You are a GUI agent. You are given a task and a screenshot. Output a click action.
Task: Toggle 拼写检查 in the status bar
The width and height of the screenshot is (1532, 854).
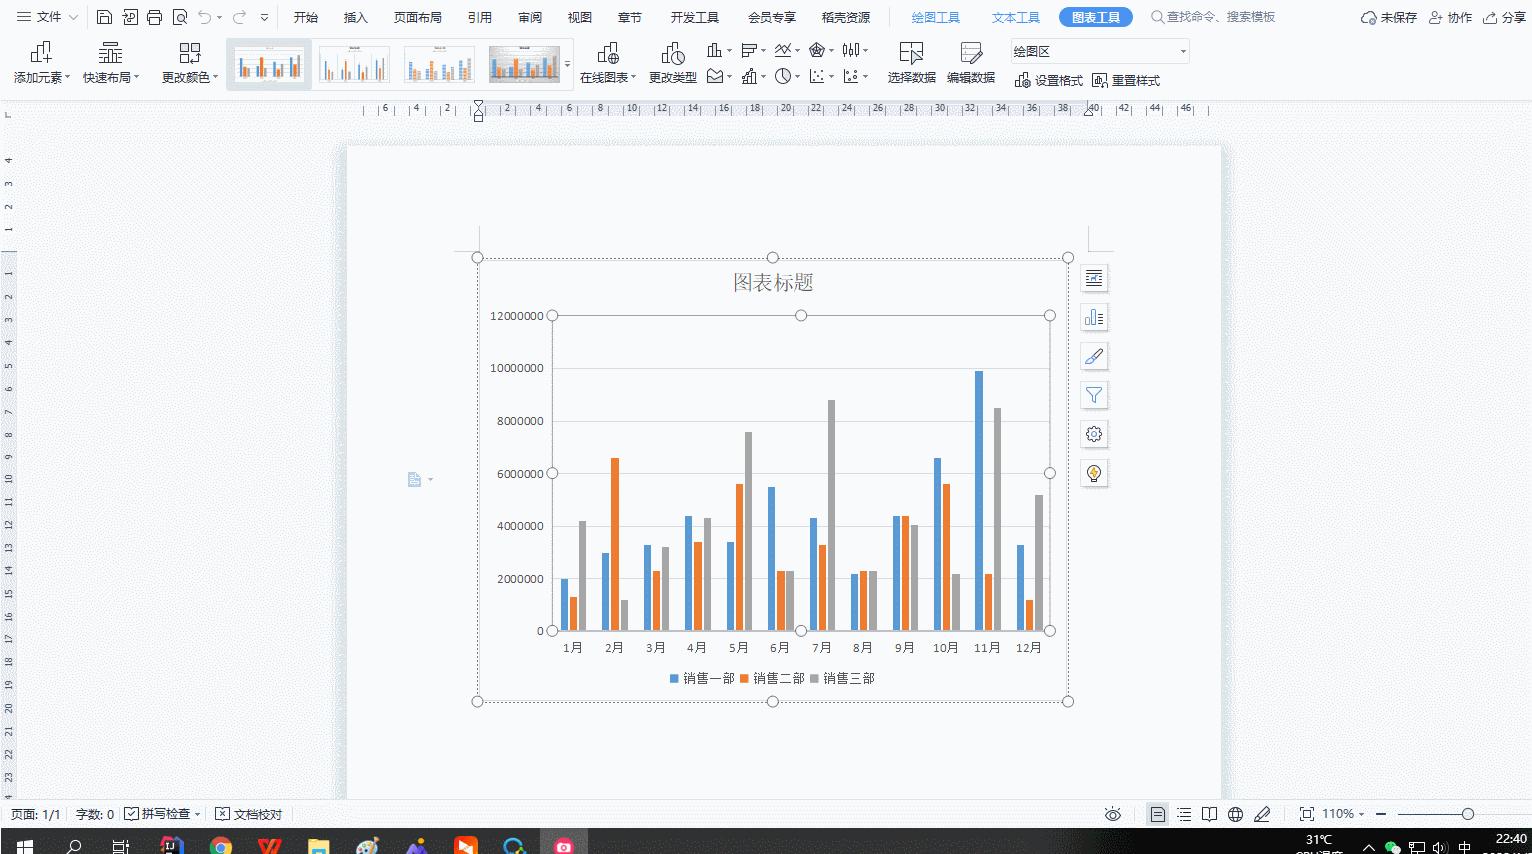[160, 813]
